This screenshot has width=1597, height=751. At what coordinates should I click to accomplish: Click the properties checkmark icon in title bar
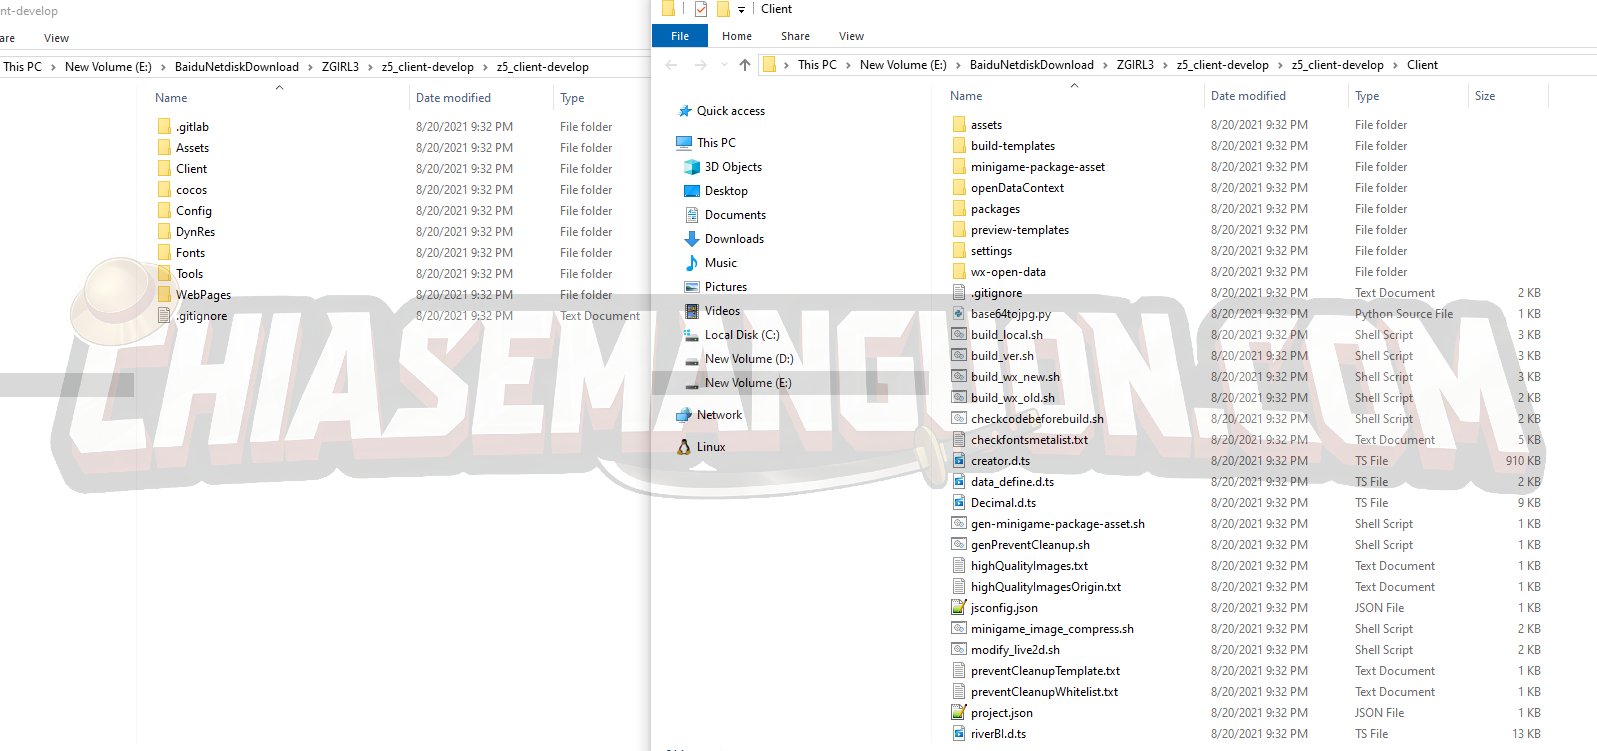point(700,9)
